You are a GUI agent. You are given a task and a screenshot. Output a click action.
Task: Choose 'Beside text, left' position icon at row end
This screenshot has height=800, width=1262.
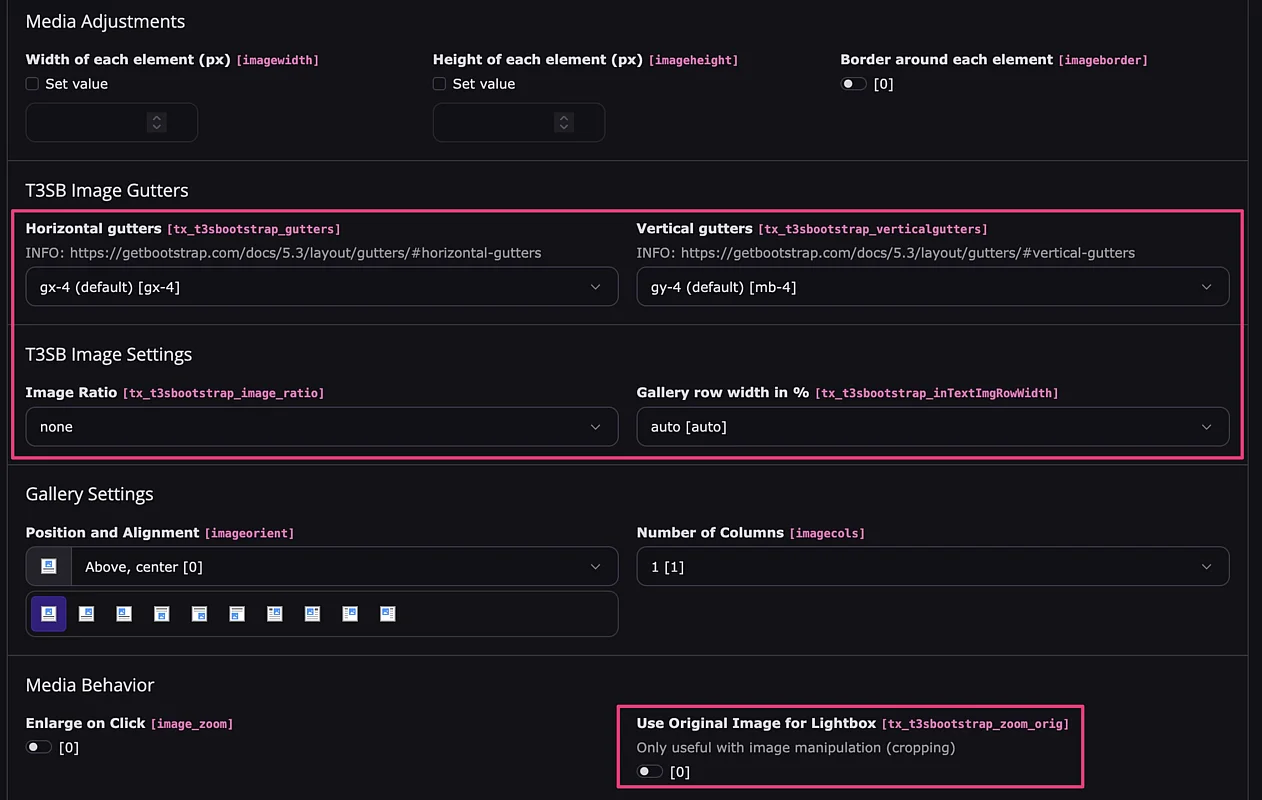point(388,614)
